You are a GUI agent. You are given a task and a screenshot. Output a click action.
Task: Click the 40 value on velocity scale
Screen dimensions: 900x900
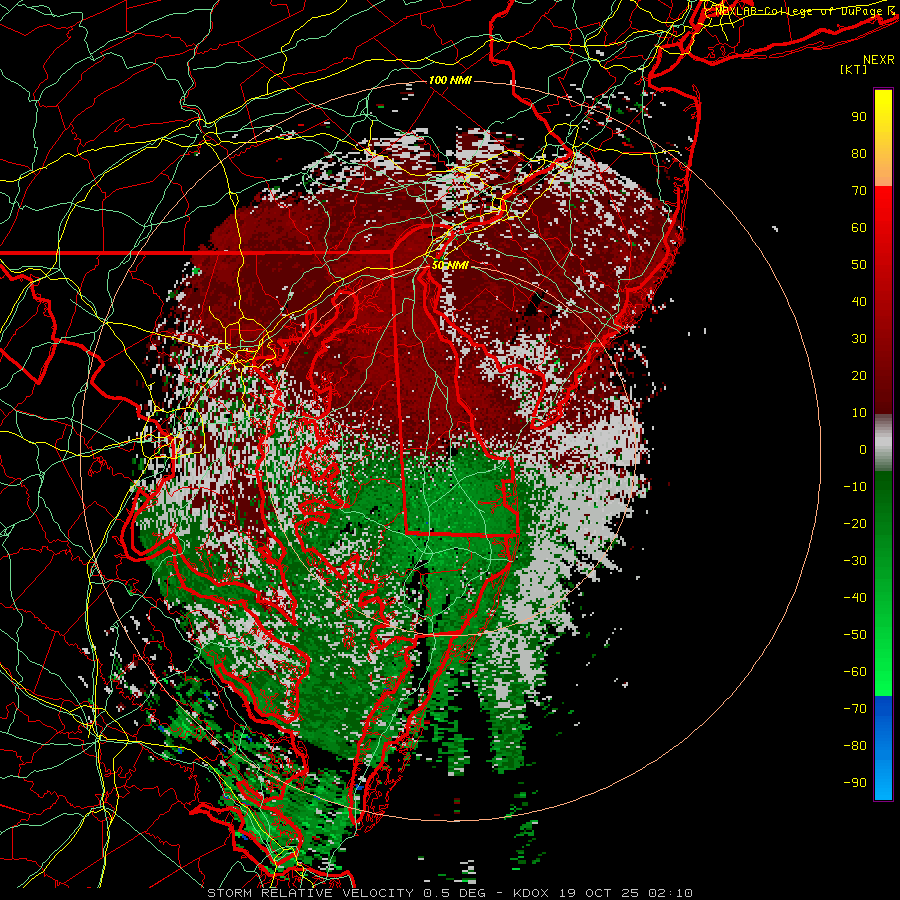tap(859, 301)
